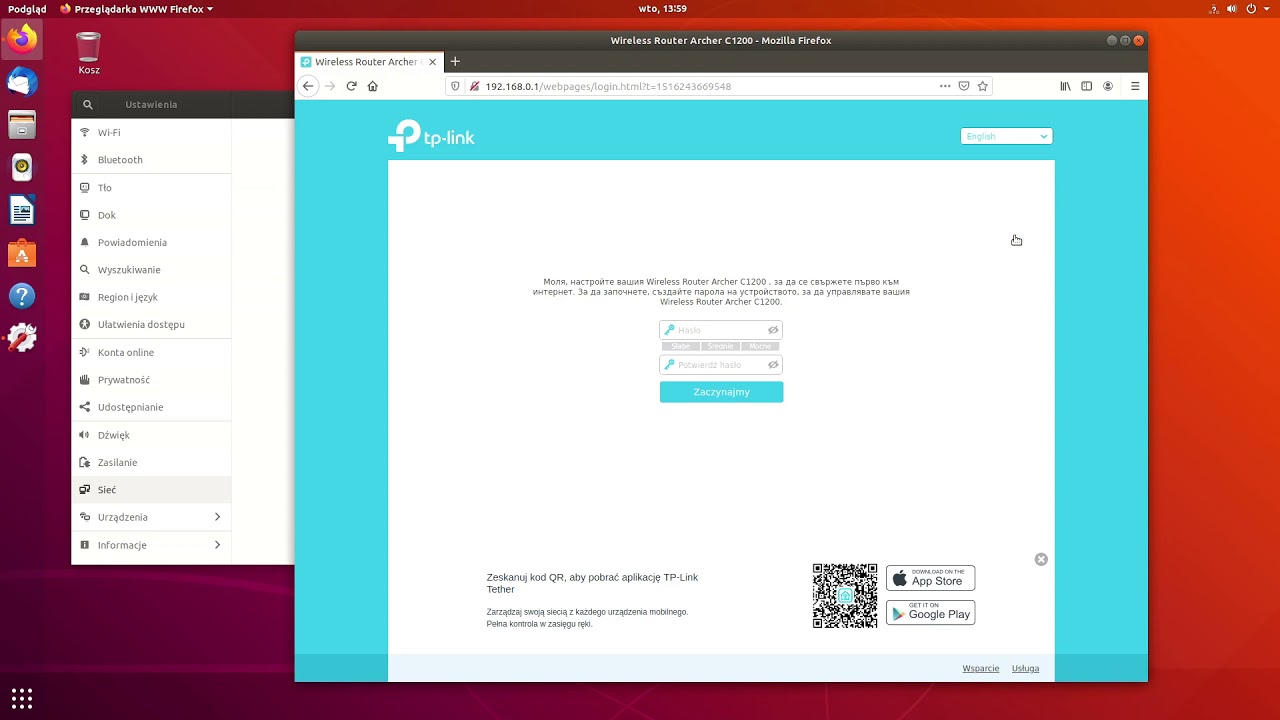Open Firefox library icon
This screenshot has width=1280, height=720.
click(x=1066, y=86)
